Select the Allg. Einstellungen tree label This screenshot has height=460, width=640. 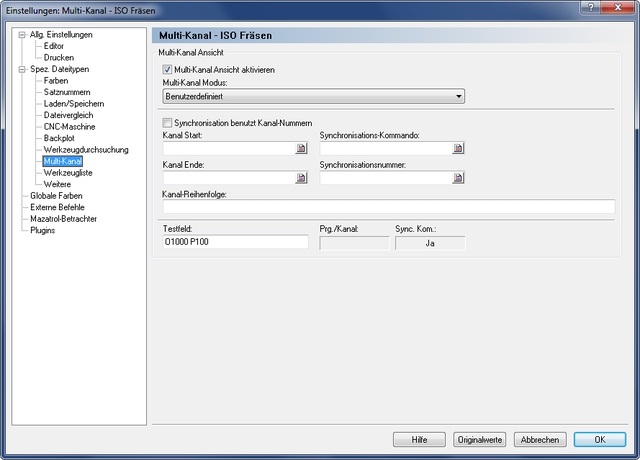61,35
